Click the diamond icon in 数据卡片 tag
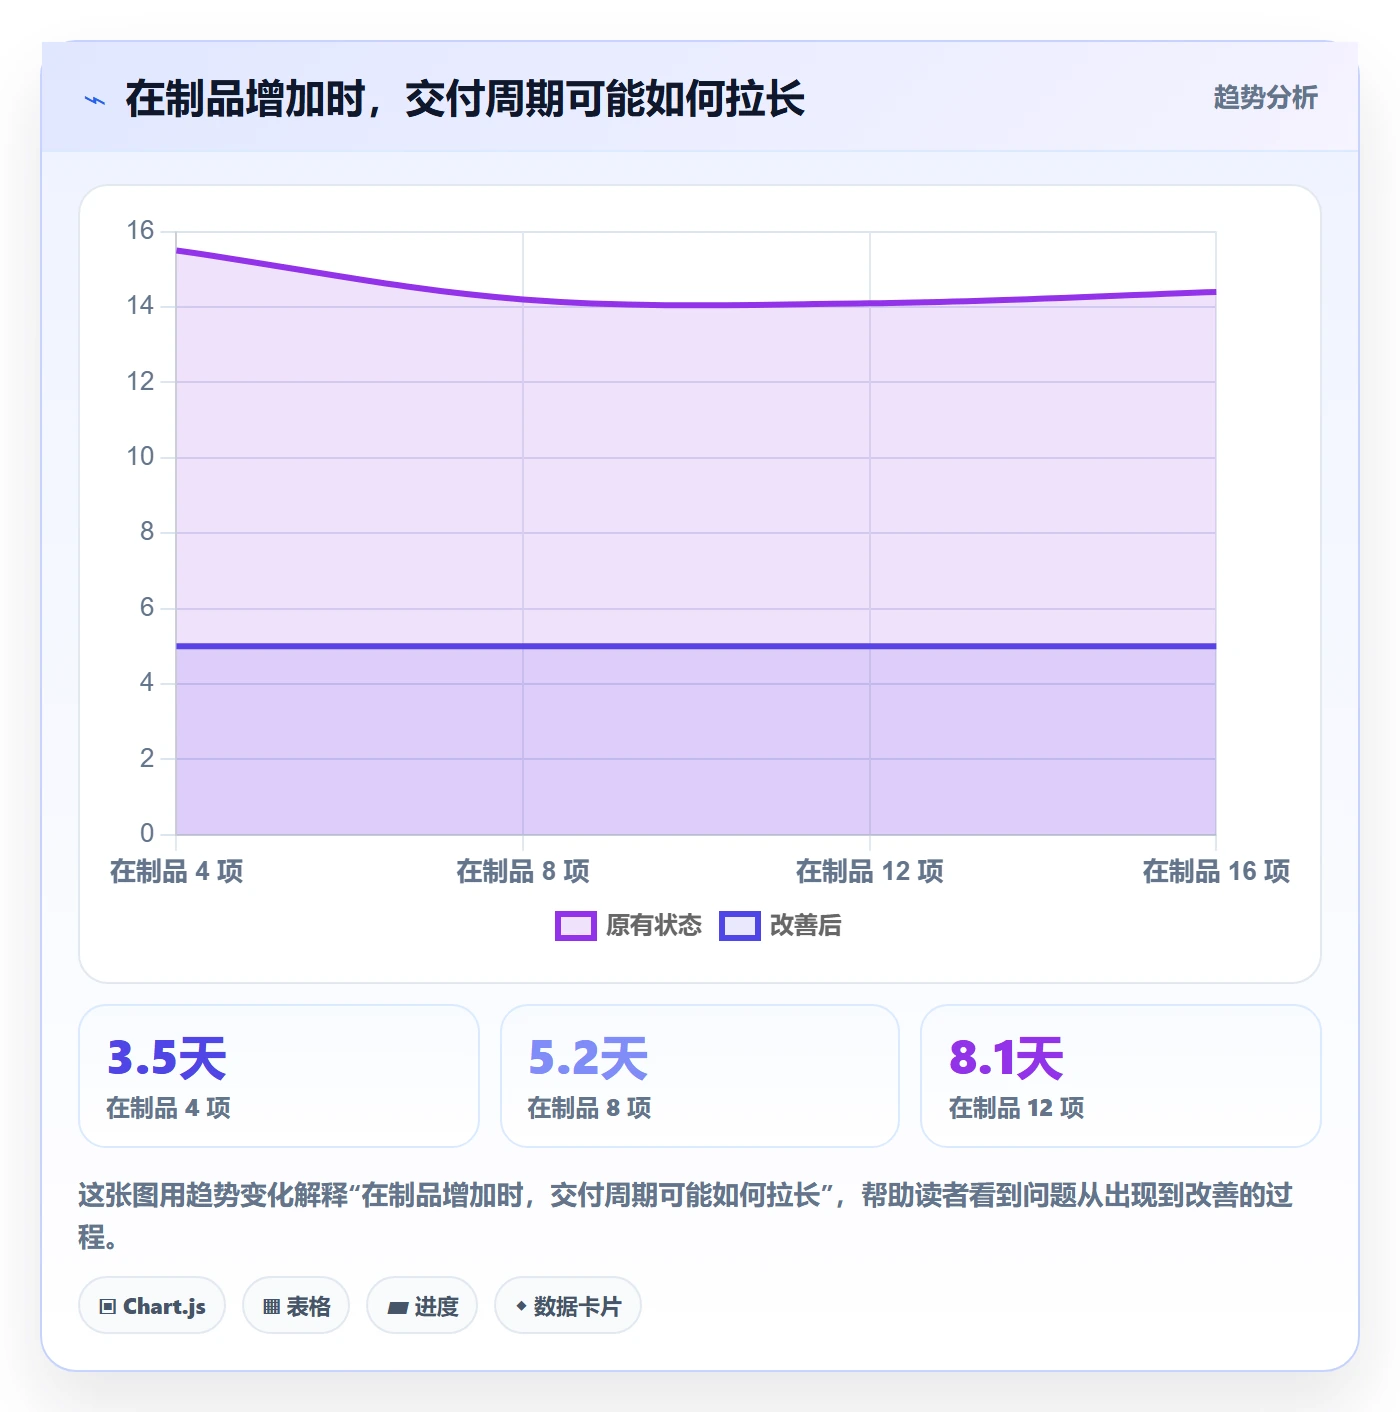This screenshot has width=1400, height=1412. [521, 1306]
